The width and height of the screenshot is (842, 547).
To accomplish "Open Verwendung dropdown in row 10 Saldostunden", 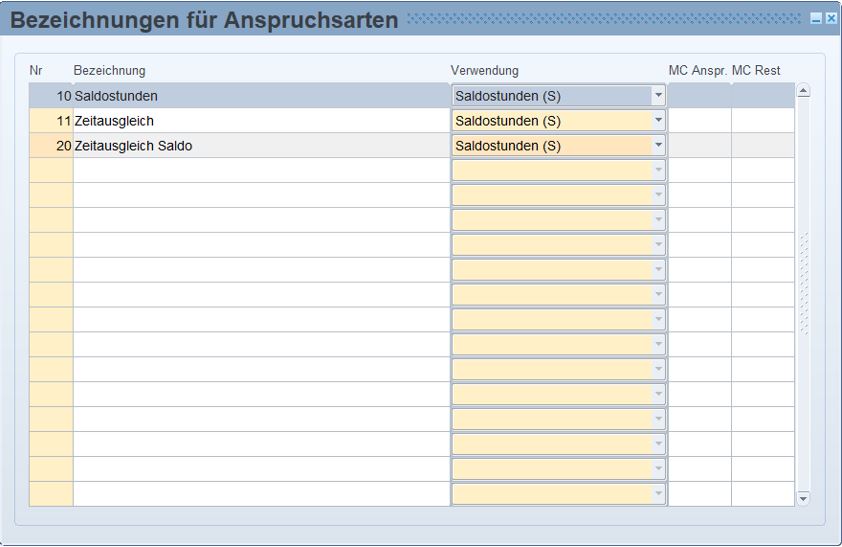I will [658, 96].
